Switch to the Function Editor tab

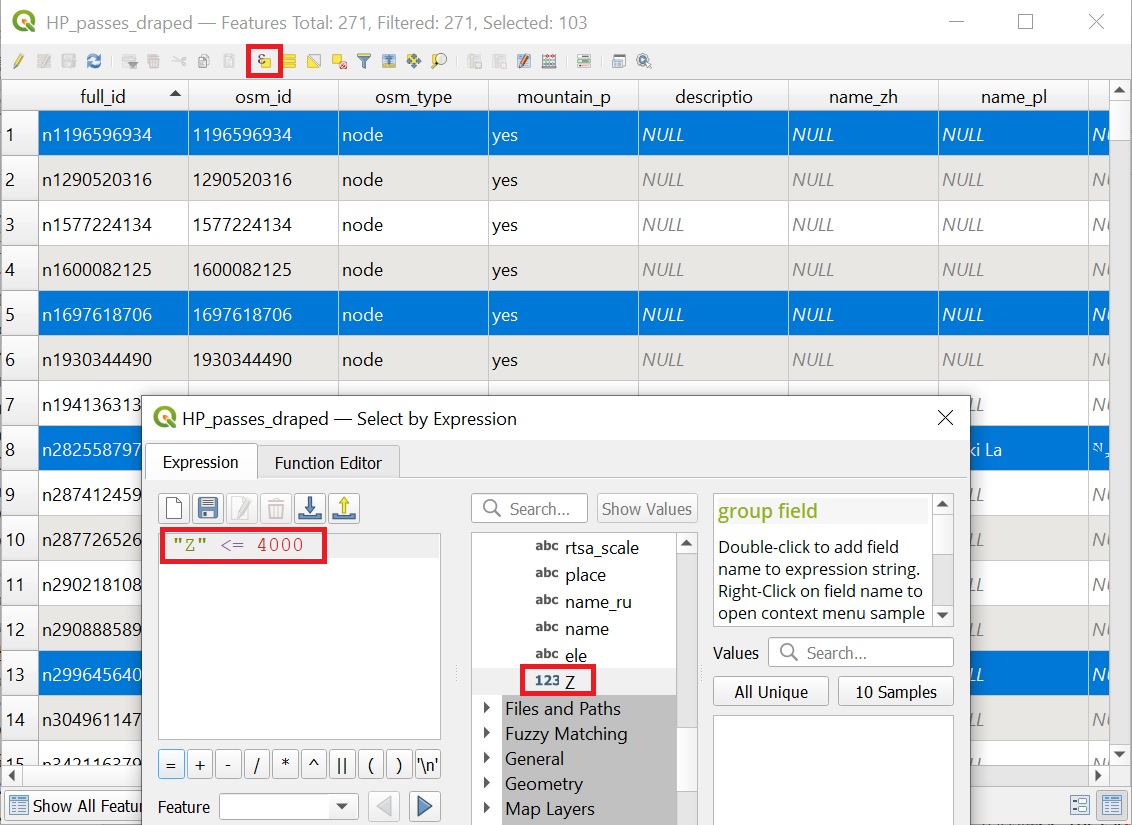pyautogui.click(x=328, y=463)
